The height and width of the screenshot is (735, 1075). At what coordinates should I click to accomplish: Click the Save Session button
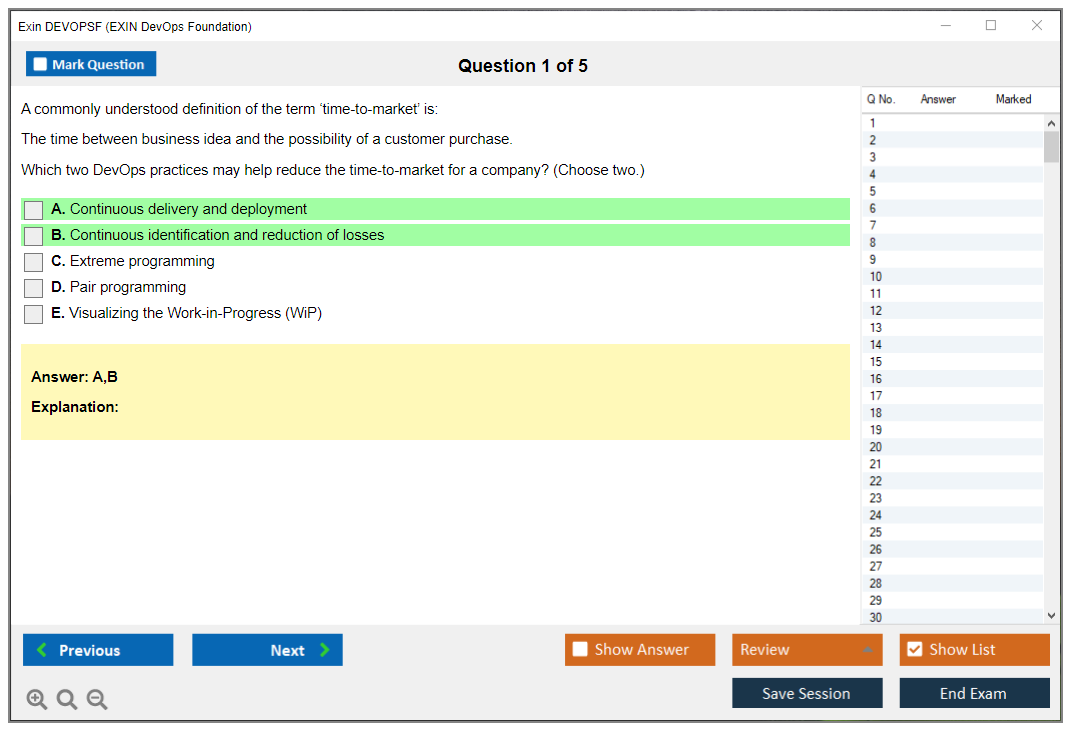[x=807, y=693]
